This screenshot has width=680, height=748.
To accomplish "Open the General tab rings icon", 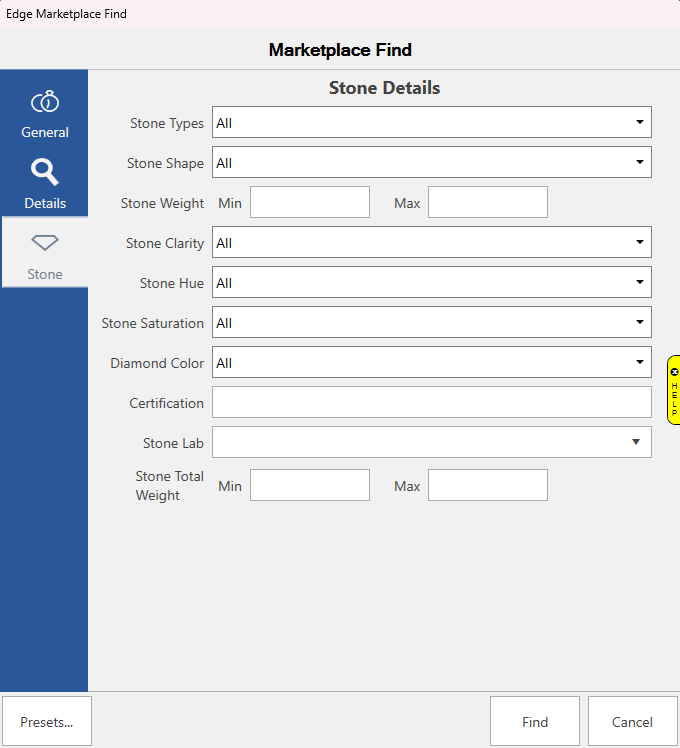I will 45,103.
